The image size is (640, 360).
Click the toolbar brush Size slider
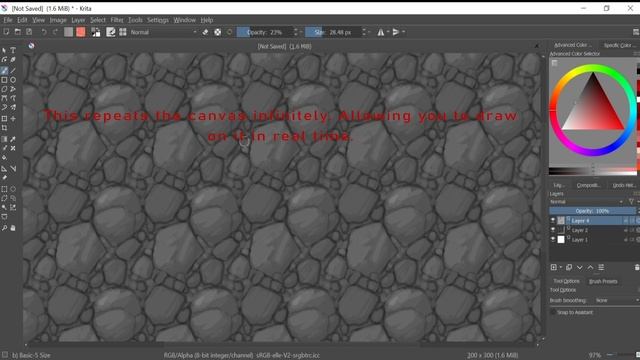[x=333, y=32]
